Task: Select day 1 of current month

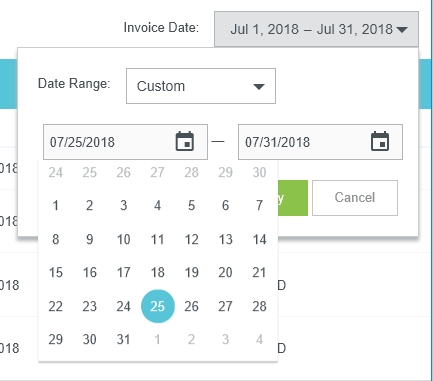Action: pos(56,205)
